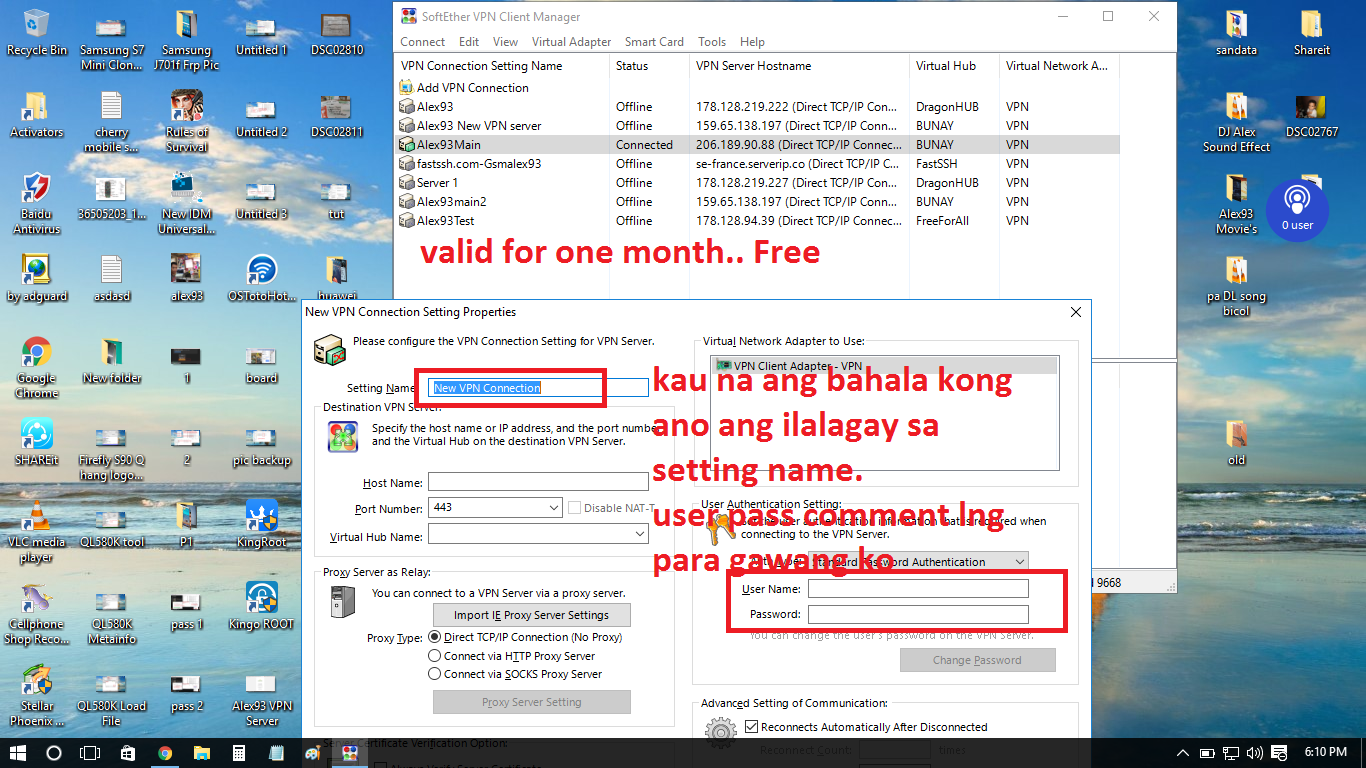This screenshot has width=1366, height=768.
Task: Open the Virtual Adapter menu
Action: (x=571, y=42)
